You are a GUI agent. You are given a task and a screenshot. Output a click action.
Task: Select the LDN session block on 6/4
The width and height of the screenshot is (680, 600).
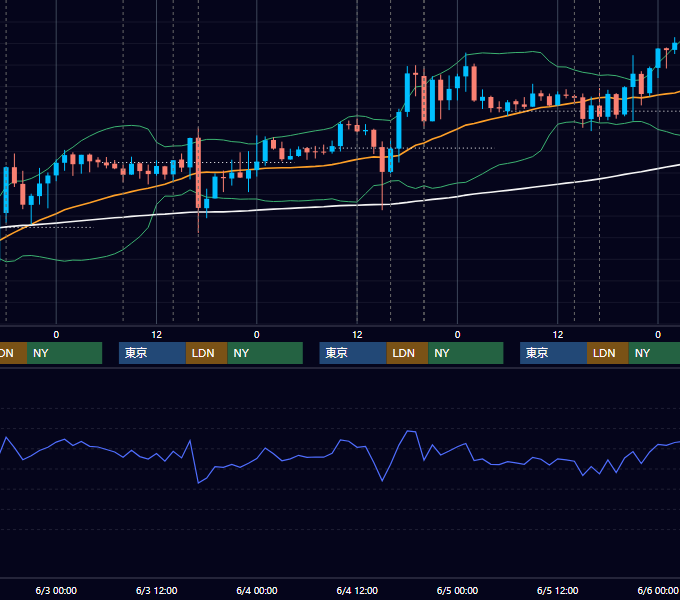[x=407, y=353]
